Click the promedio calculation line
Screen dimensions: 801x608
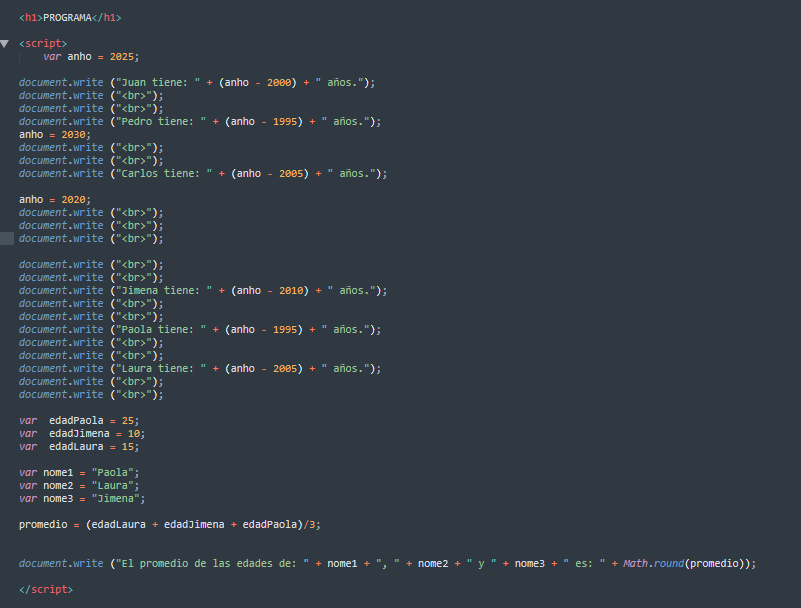point(170,524)
